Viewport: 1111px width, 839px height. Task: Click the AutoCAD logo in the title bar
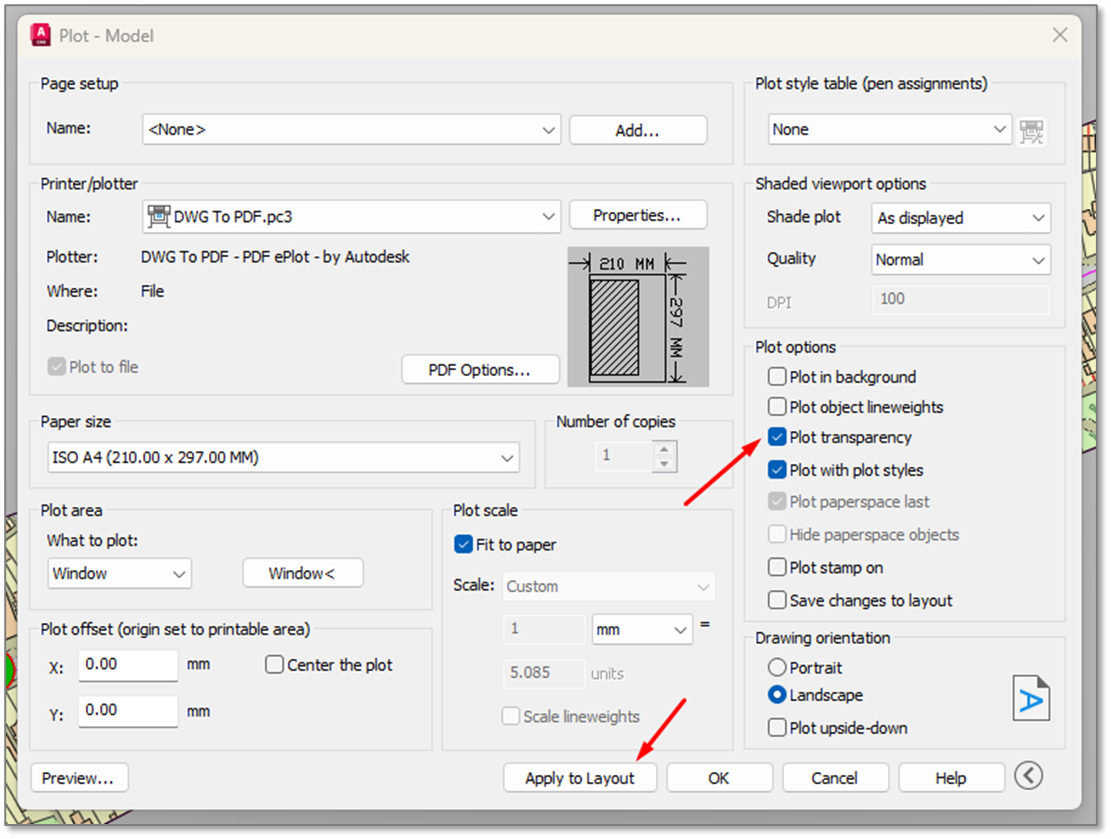click(41, 33)
